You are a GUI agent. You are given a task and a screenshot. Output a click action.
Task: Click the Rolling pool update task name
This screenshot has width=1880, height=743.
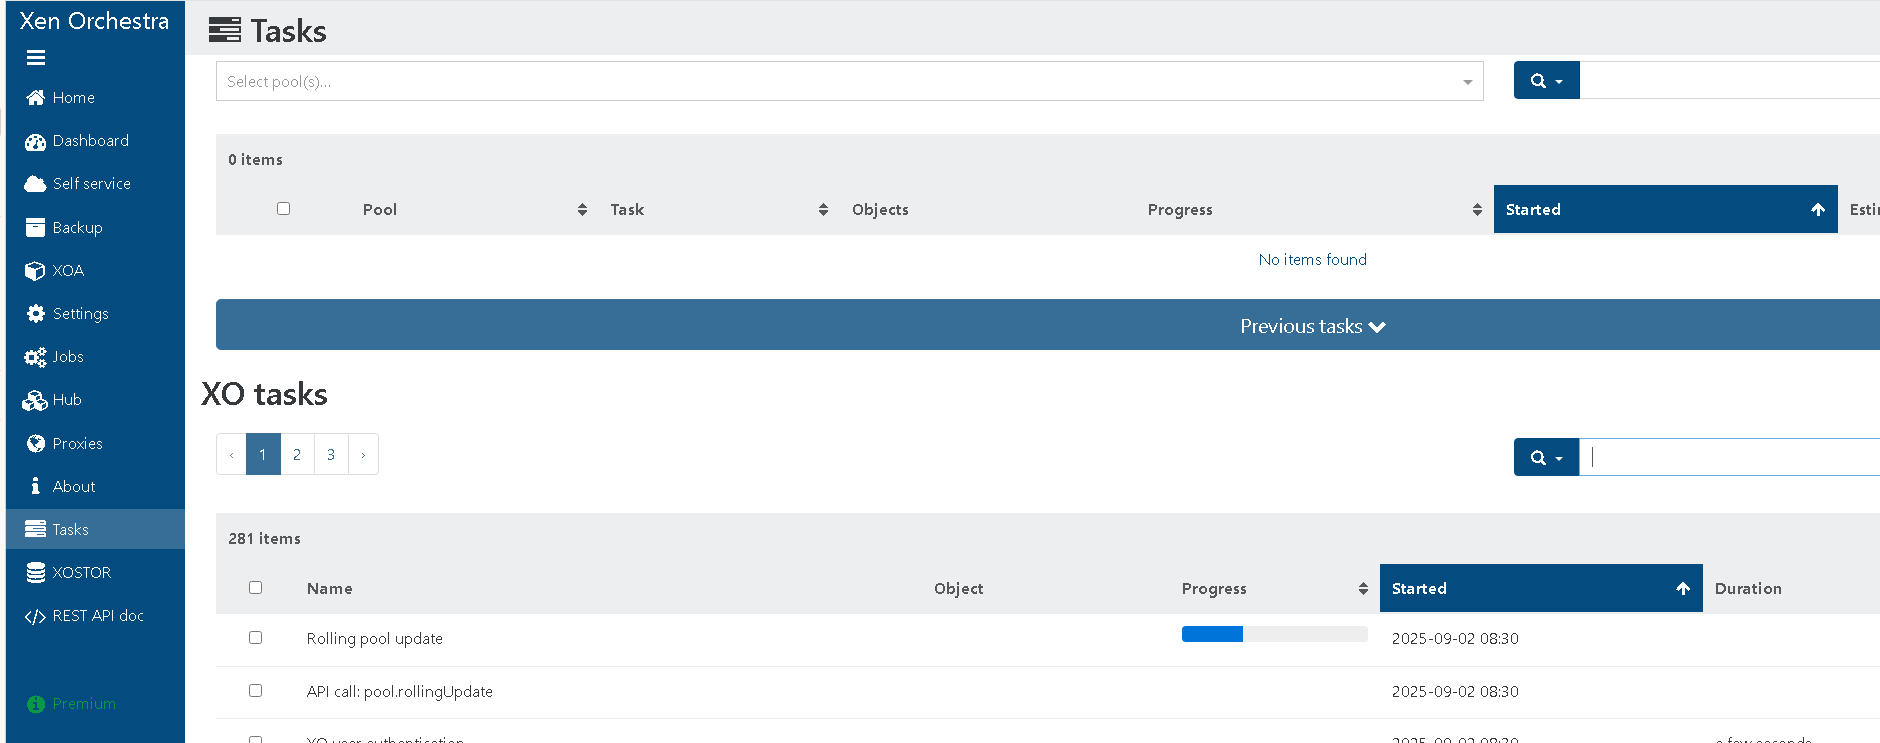point(375,639)
